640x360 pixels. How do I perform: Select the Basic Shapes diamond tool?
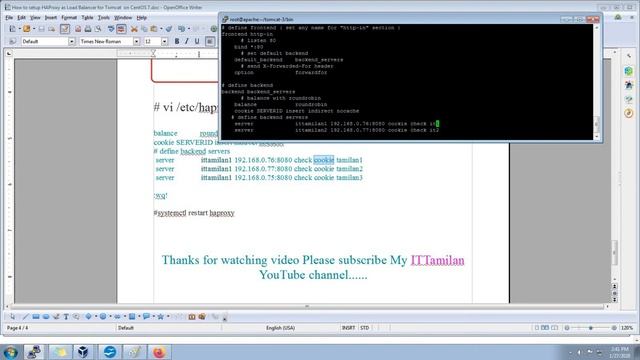[x=88, y=316]
